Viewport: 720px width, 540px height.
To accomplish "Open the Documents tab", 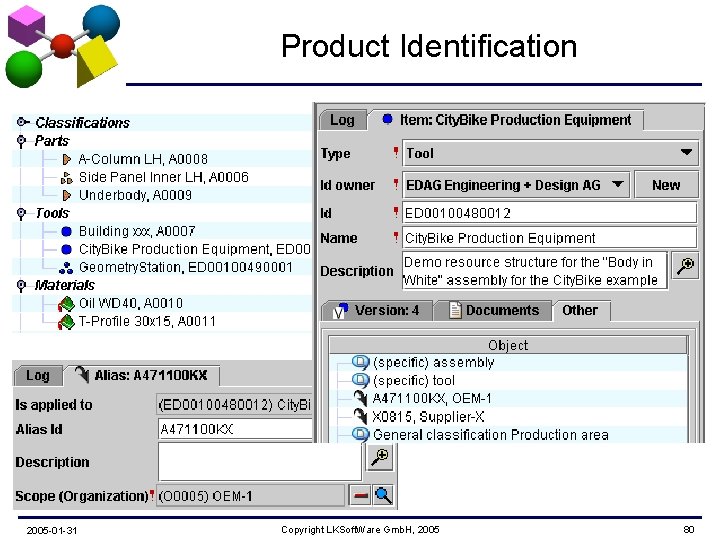I will 493,311.
